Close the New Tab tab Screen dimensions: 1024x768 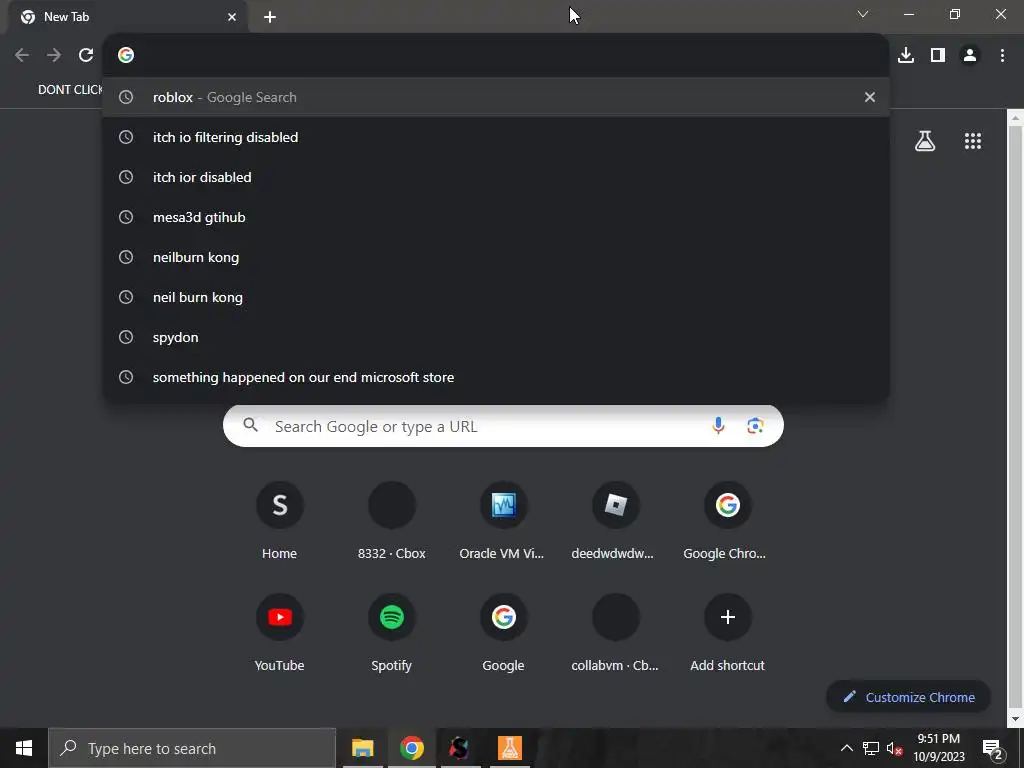click(x=232, y=17)
